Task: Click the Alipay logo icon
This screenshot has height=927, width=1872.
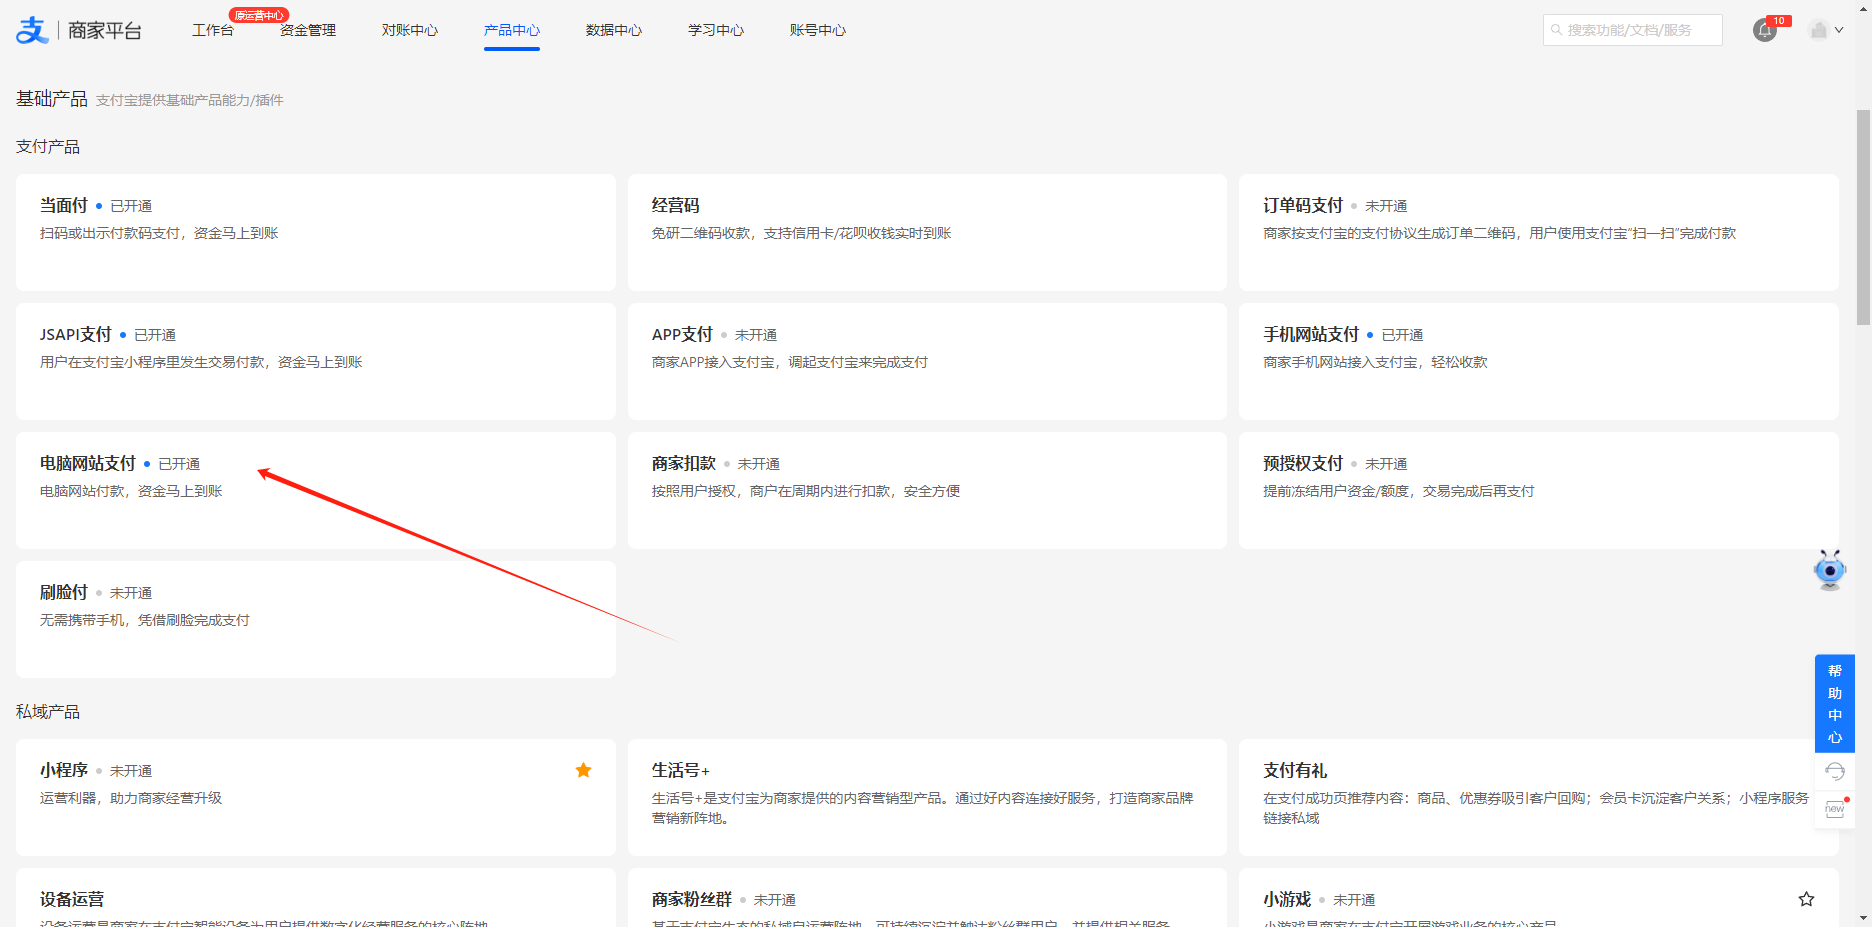Action: (32, 30)
